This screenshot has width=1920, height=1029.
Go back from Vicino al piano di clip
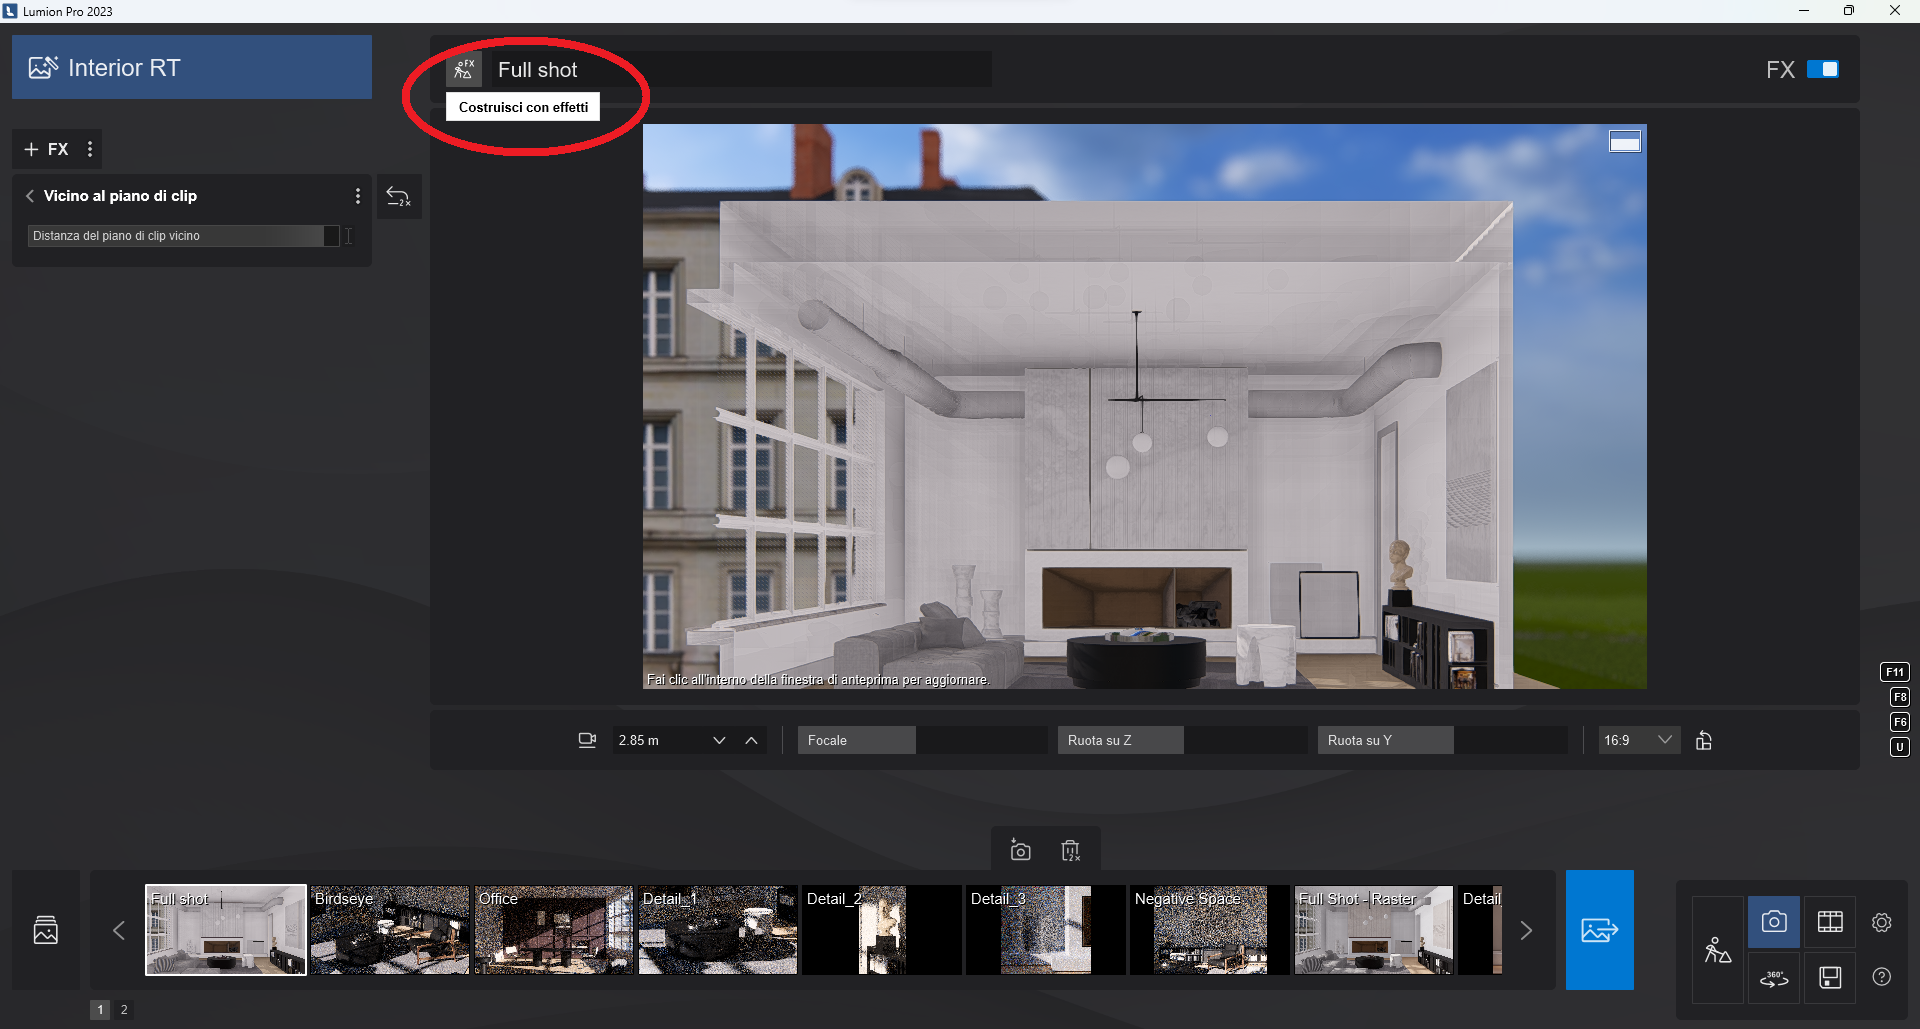(x=30, y=196)
